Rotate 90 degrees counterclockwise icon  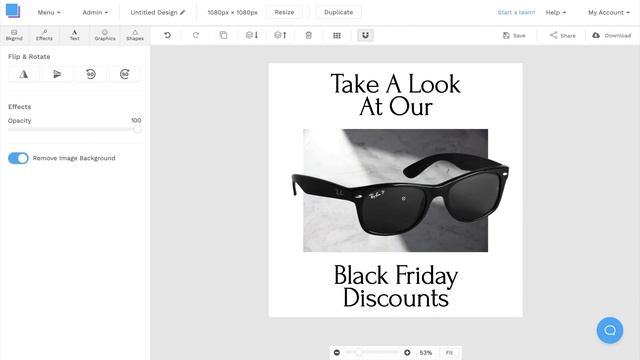coord(91,74)
